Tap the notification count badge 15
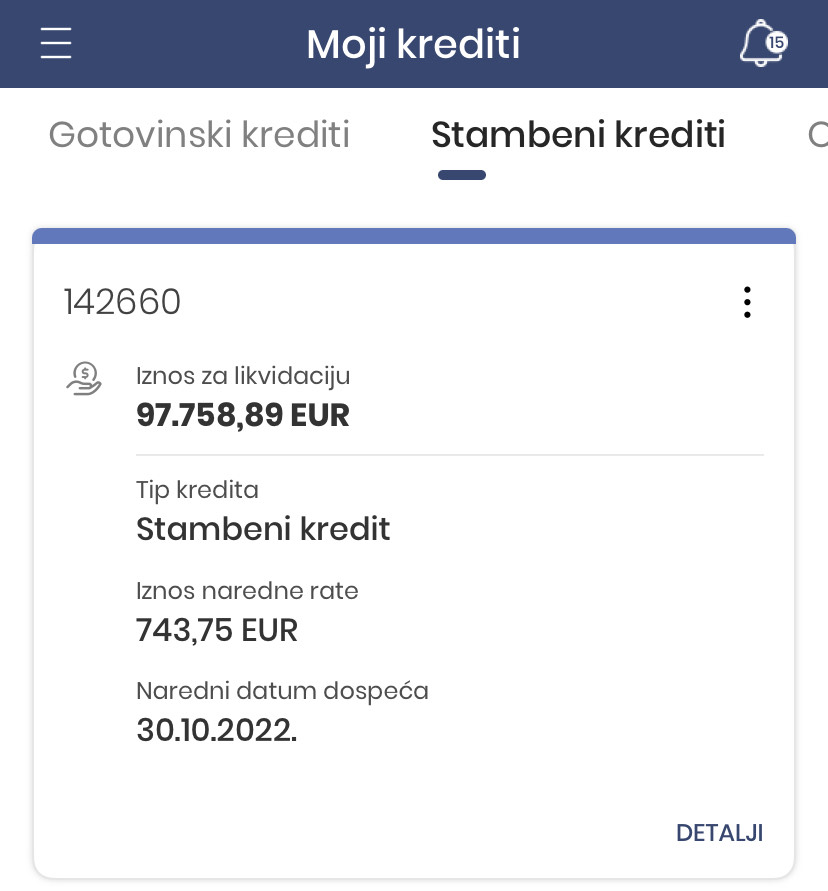The height and width of the screenshot is (891, 828). (x=776, y=42)
